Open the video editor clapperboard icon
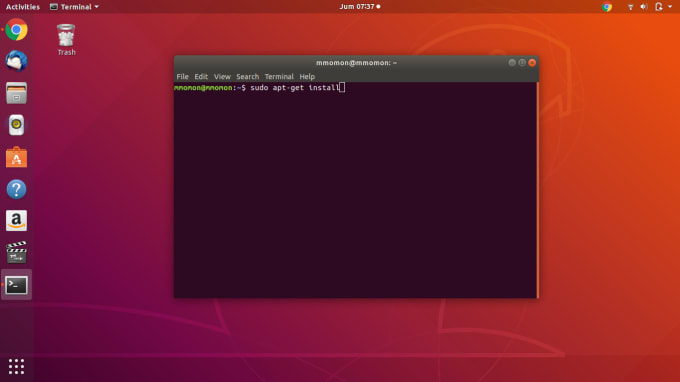The height and width of the screenshot is (382, 680). (x=16, y=252)
